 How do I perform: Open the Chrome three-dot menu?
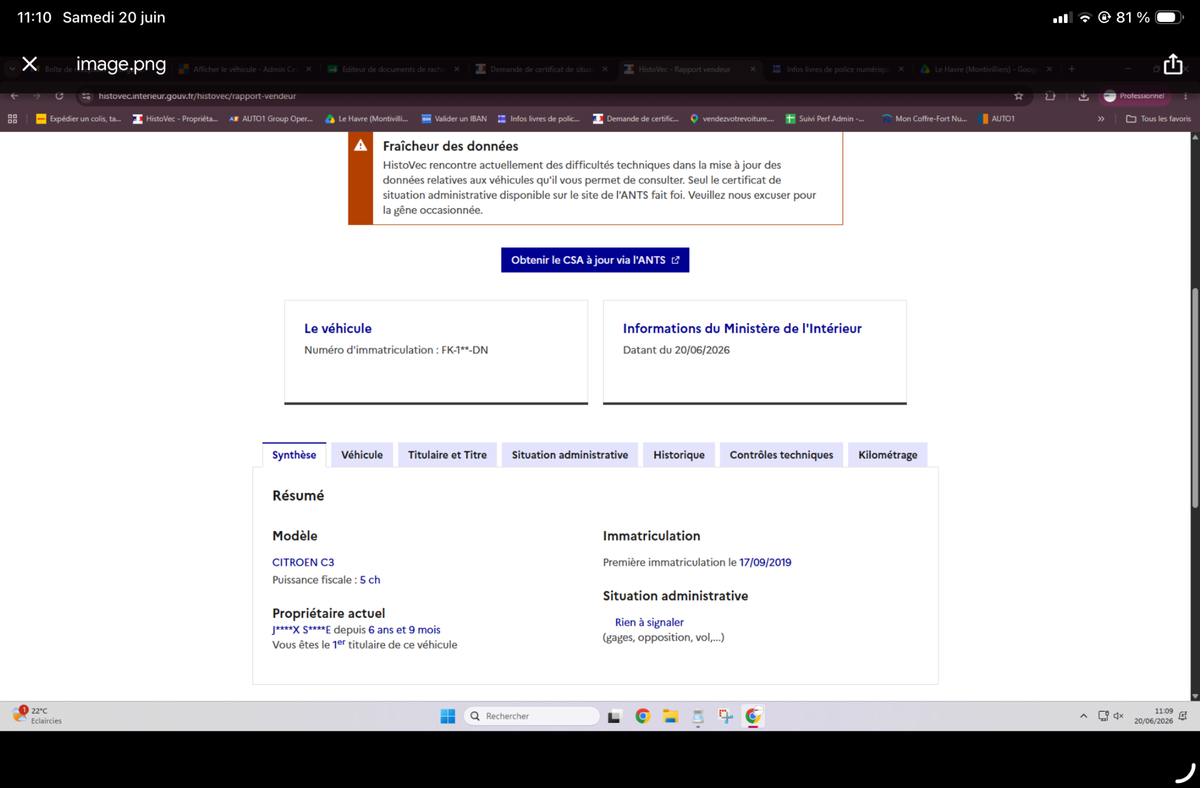[x=1186, y=96]
